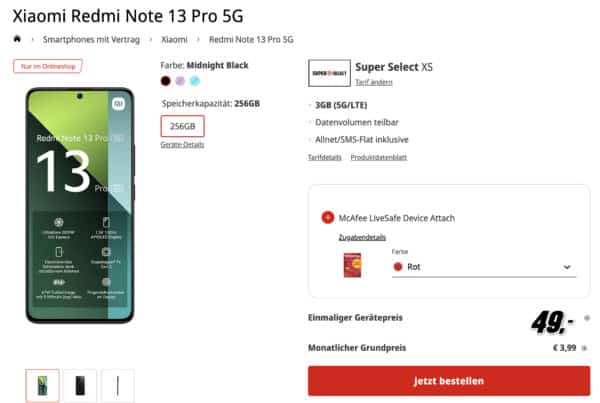Click Redmi Note 13 Pro 5G breadcrumb
The image size is (600, 403).
click(x=251, y=39)
